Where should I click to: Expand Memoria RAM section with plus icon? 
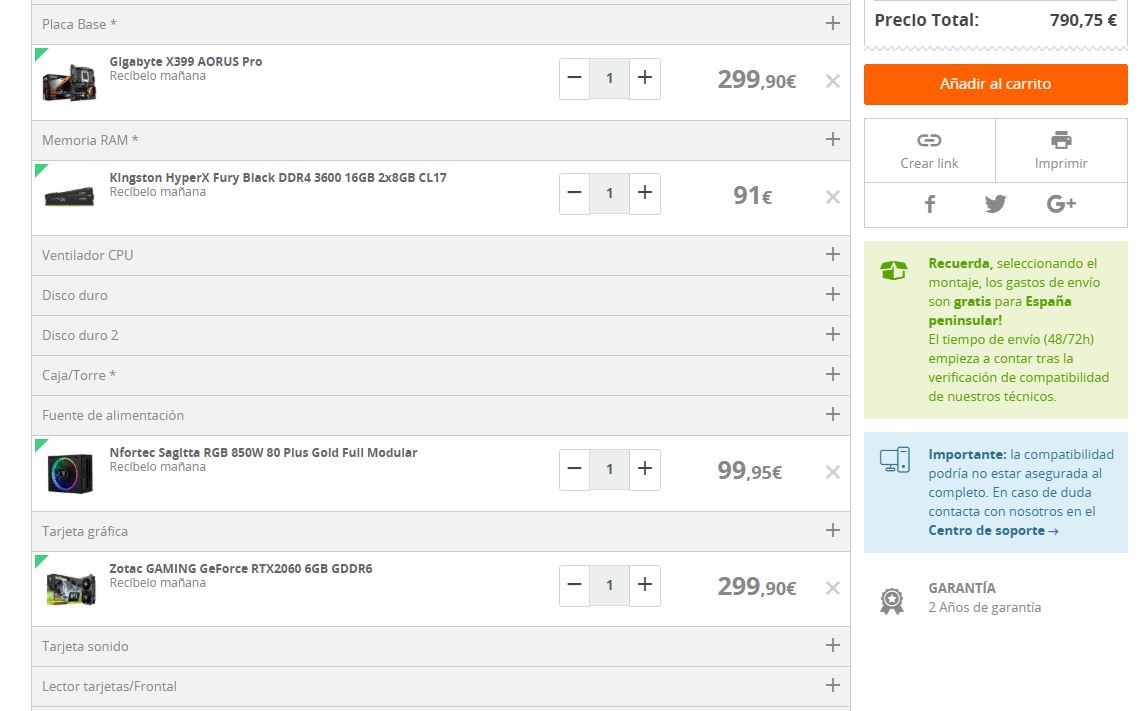pyautogui.click(x=832, y=139)
